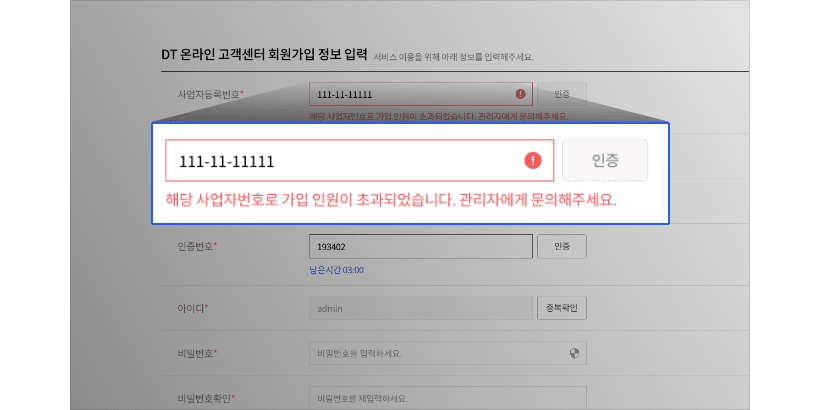The image size is (820, 410).
Task: Click the 비밀번호를 입력하세요 password field
Action: coord(448,353)
